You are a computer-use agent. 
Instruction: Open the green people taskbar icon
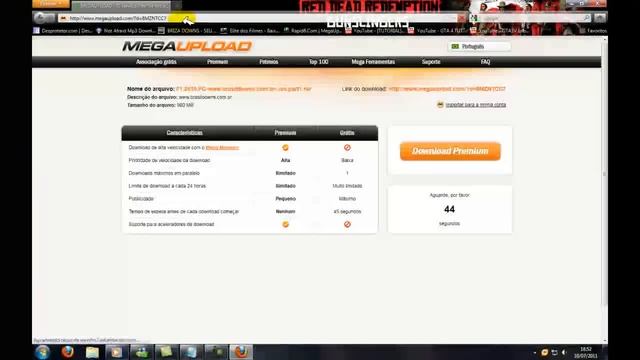tap(142, 352)
